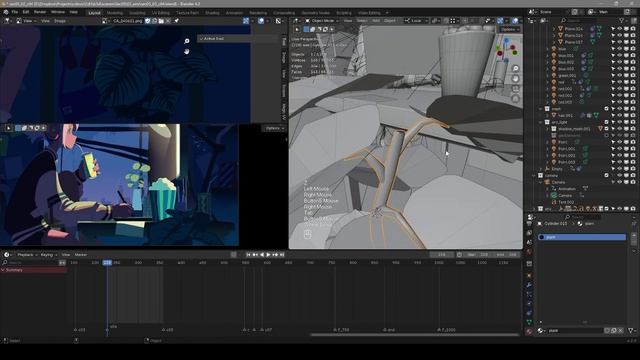Open the Local transform orientation dropdown
640x360 pixels.
pos(416,20)
